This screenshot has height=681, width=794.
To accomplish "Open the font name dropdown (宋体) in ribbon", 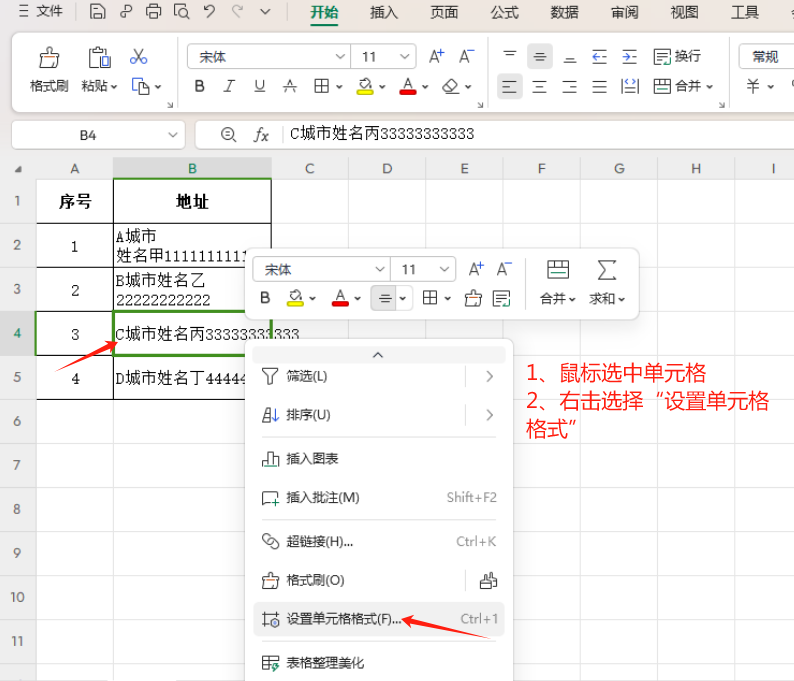I will [340, 56].
